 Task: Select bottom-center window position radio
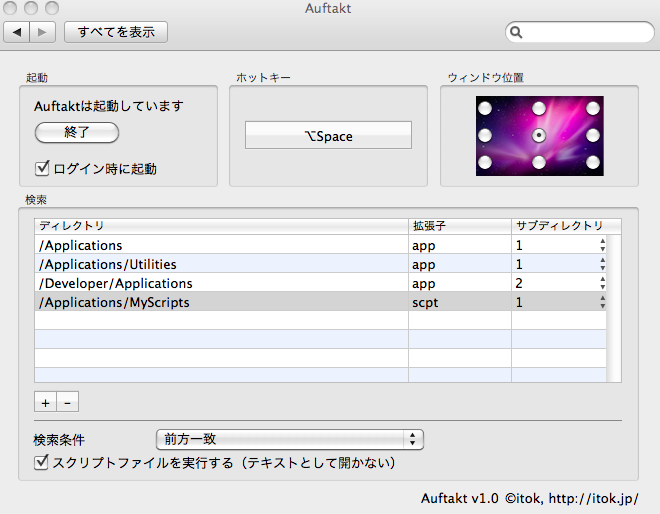pos(539,162)
